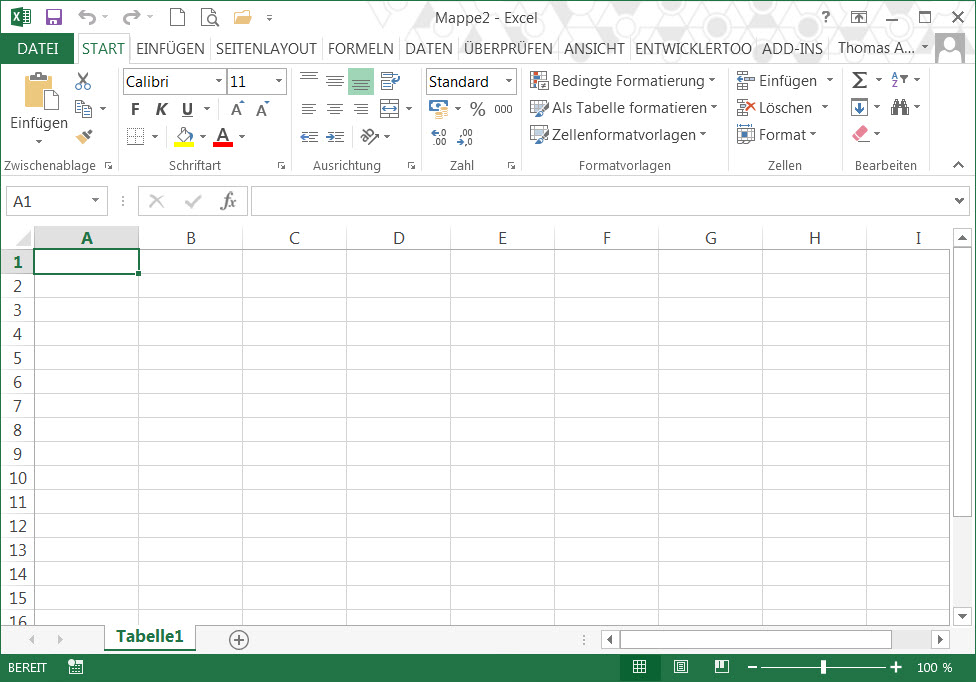This screenshot has width=976, height=682.
Task: Click the large Einfügen paste button
Action: (39, 108)
